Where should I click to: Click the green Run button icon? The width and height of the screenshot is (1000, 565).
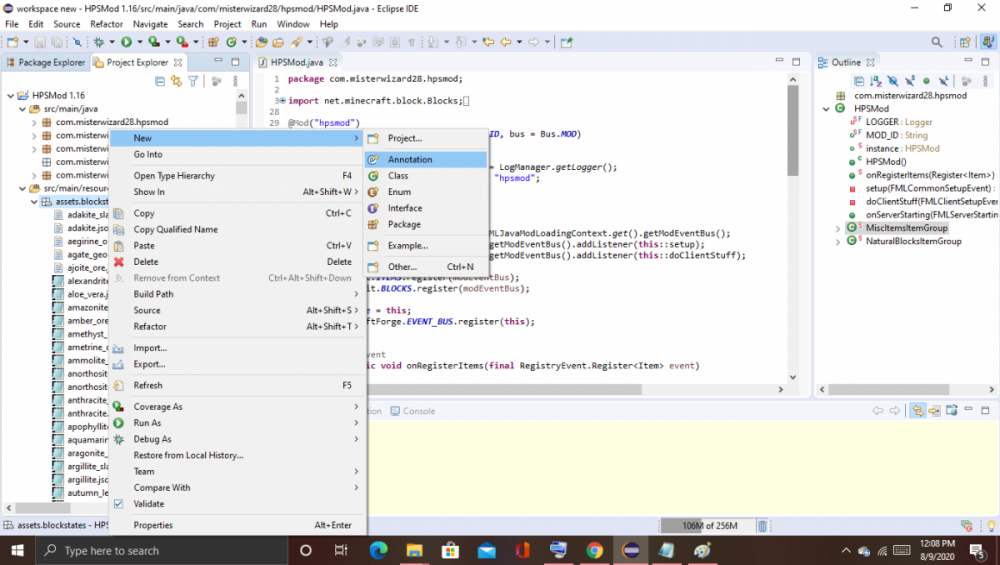pyautogui.click(x=126, y=42)
